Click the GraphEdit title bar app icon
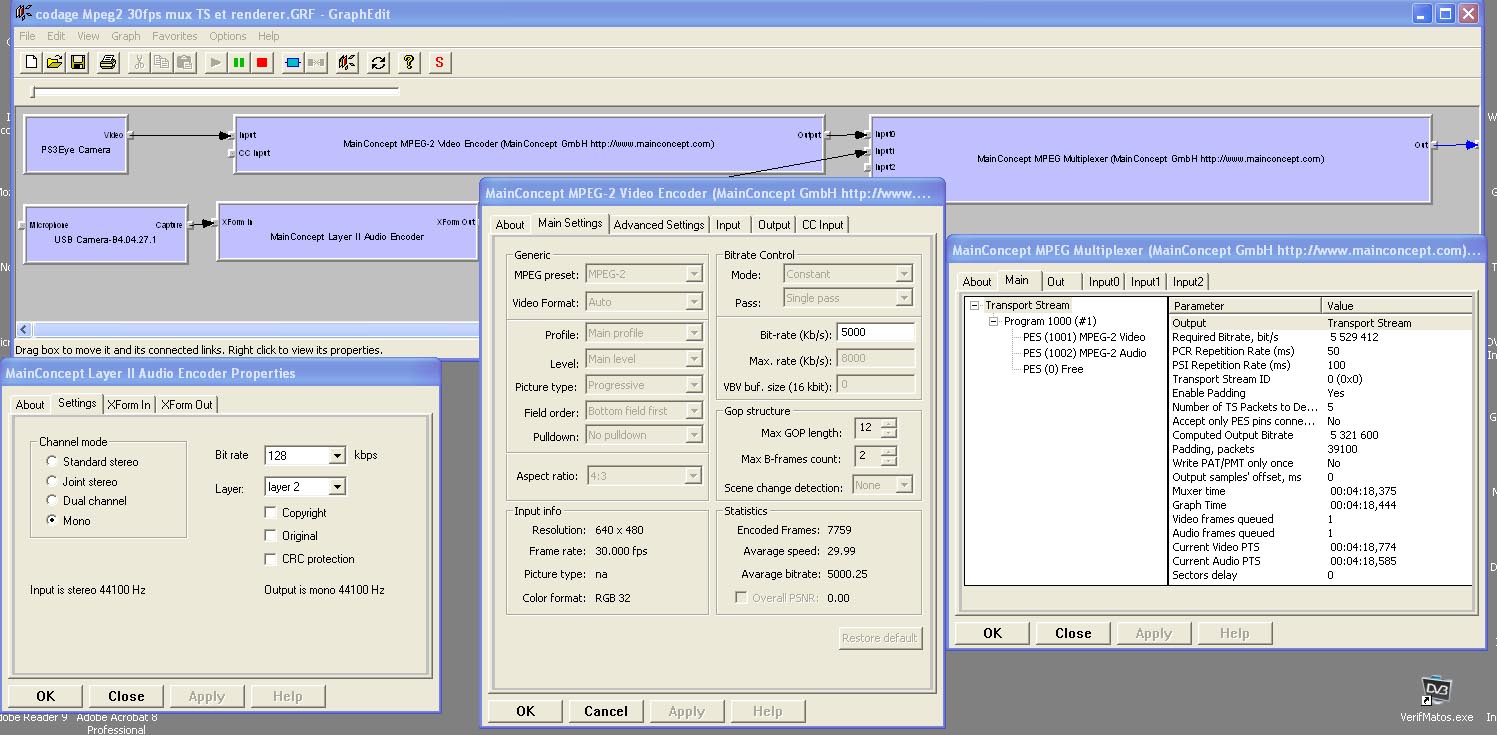The image size is (1497, 735). click(23, 14)
